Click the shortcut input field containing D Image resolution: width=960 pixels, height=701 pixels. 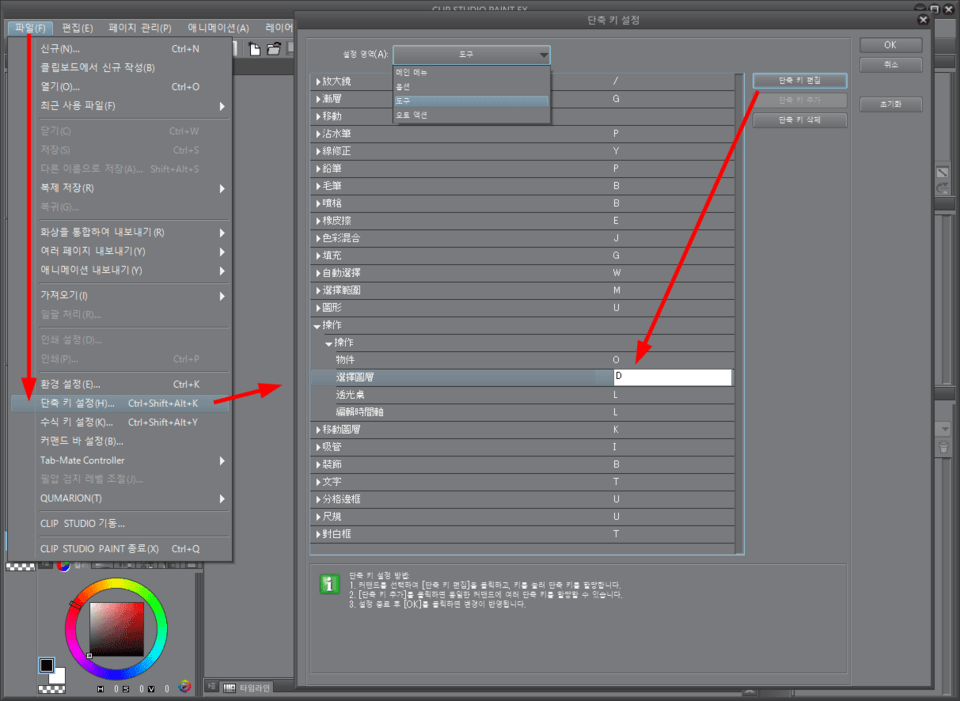click(x=672, y=377)
